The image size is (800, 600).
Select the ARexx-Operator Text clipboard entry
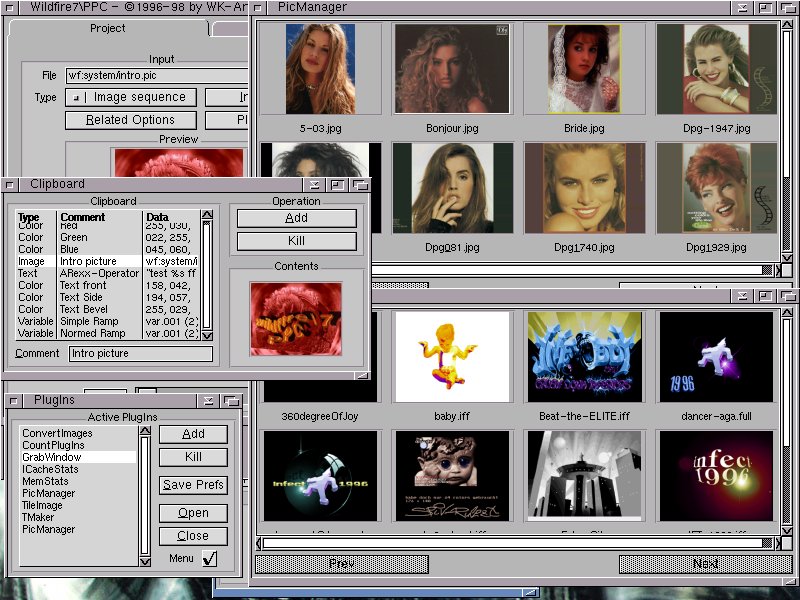100,273
